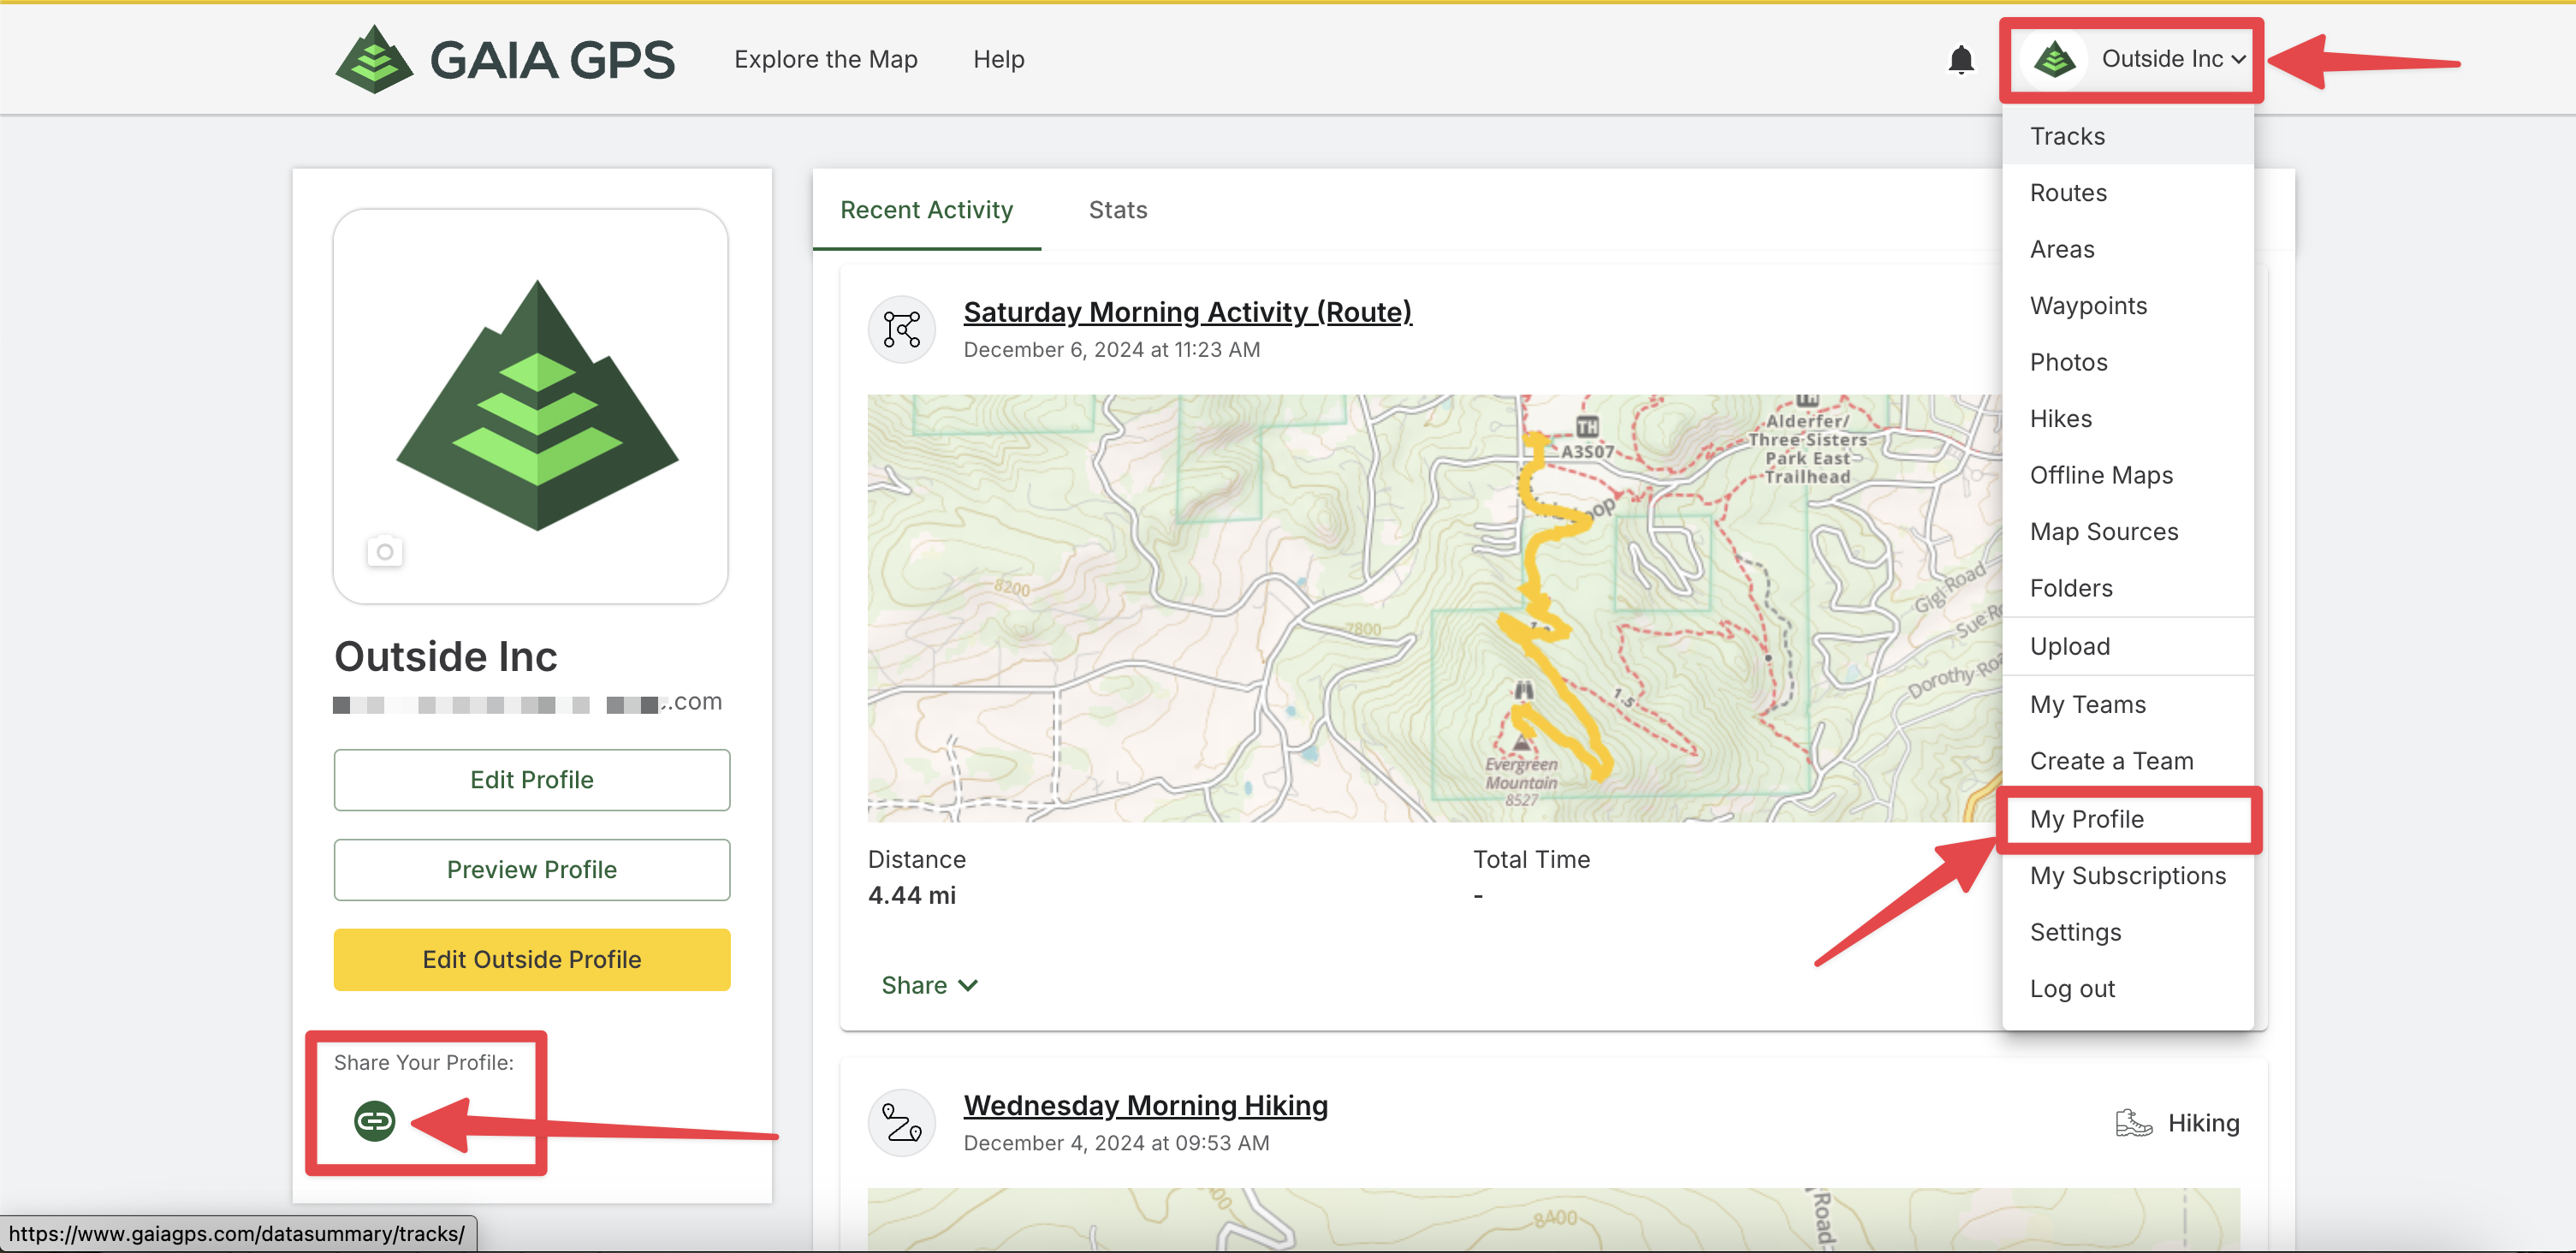Choose Waypoints from account menu
Screen dimensions: 2576x1253
click(2127, 305)
